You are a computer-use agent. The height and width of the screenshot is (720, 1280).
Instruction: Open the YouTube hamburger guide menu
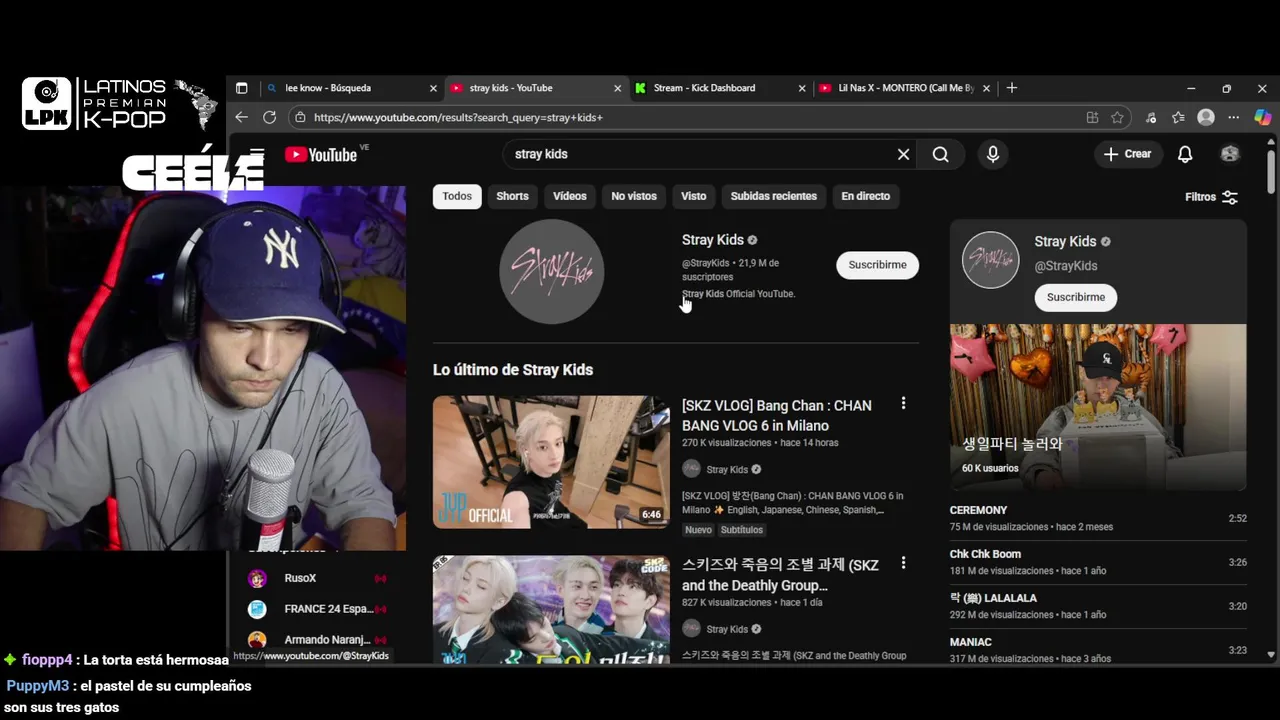257,153
